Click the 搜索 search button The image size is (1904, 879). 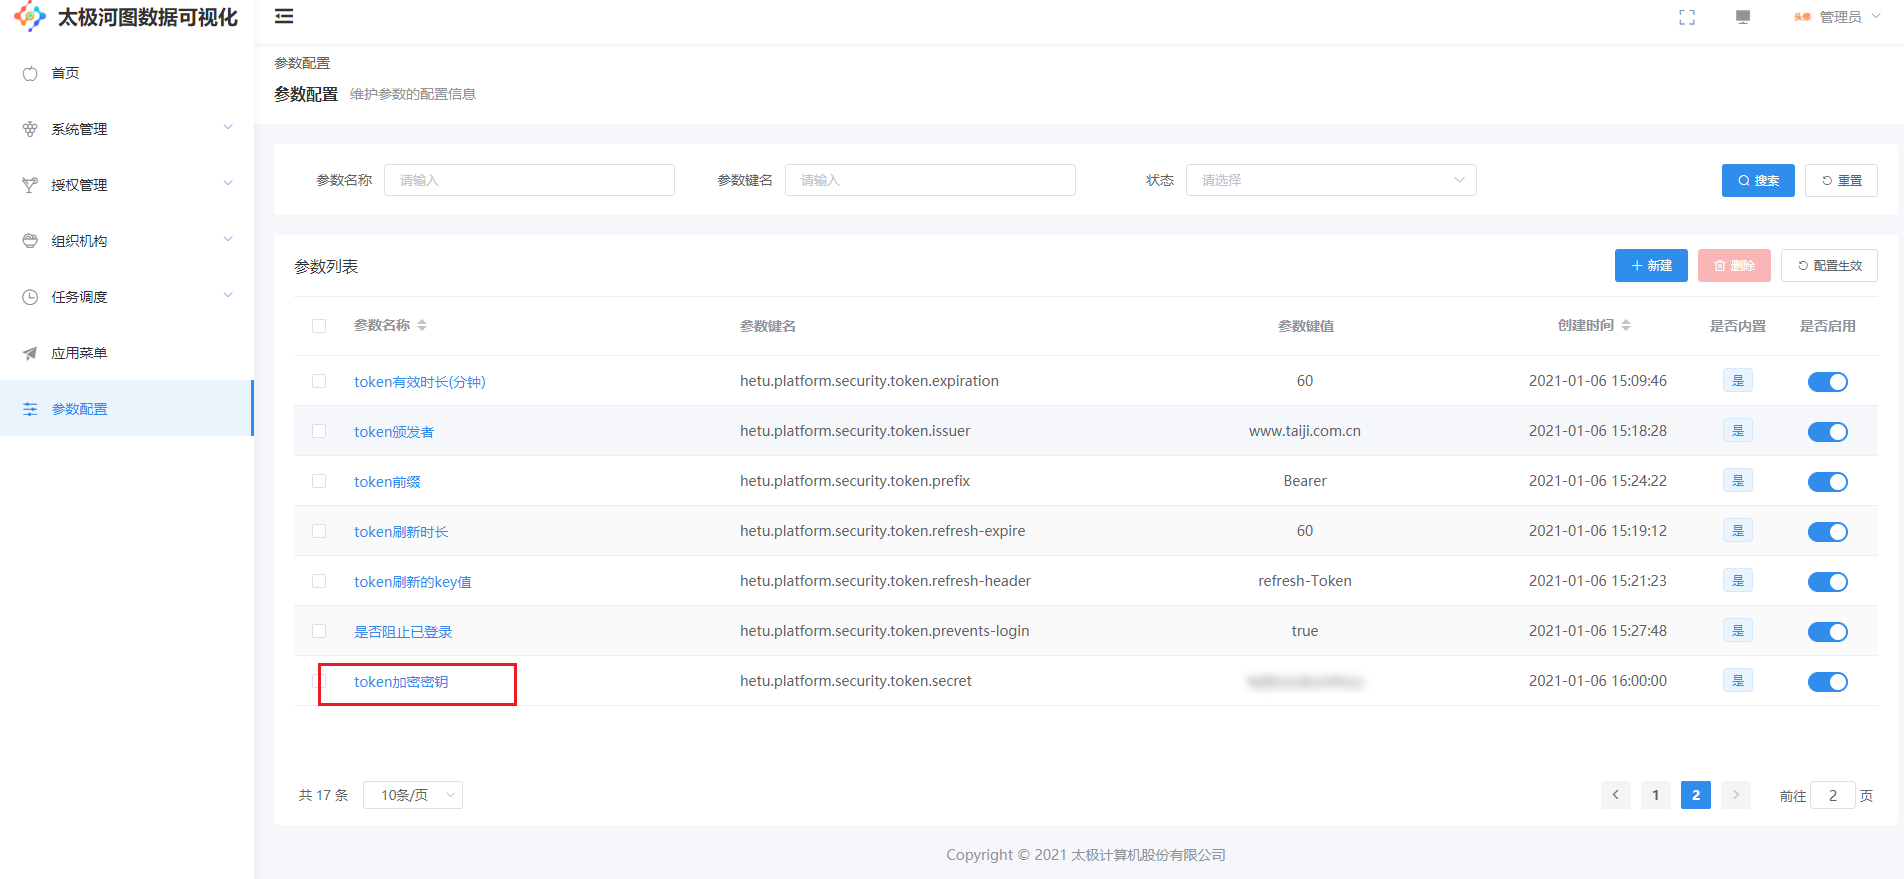(x=1758, y=181)
